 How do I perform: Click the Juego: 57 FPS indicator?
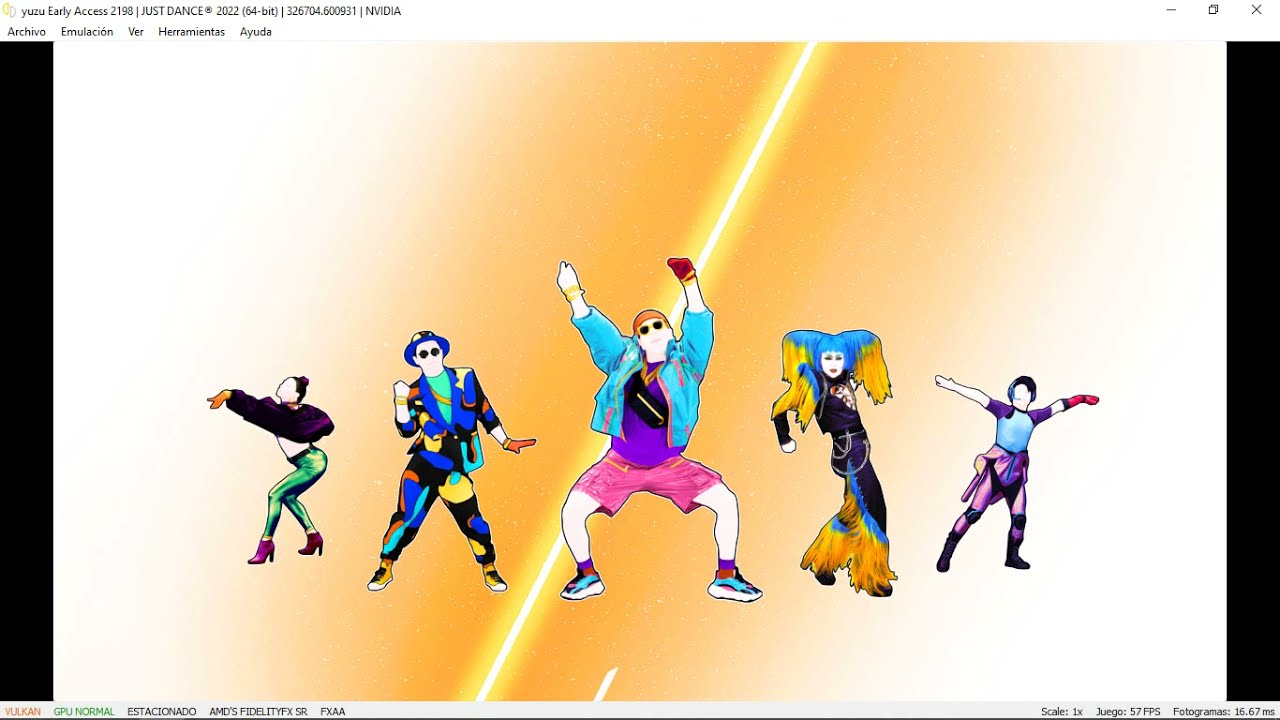click(x=1128, y=712)
